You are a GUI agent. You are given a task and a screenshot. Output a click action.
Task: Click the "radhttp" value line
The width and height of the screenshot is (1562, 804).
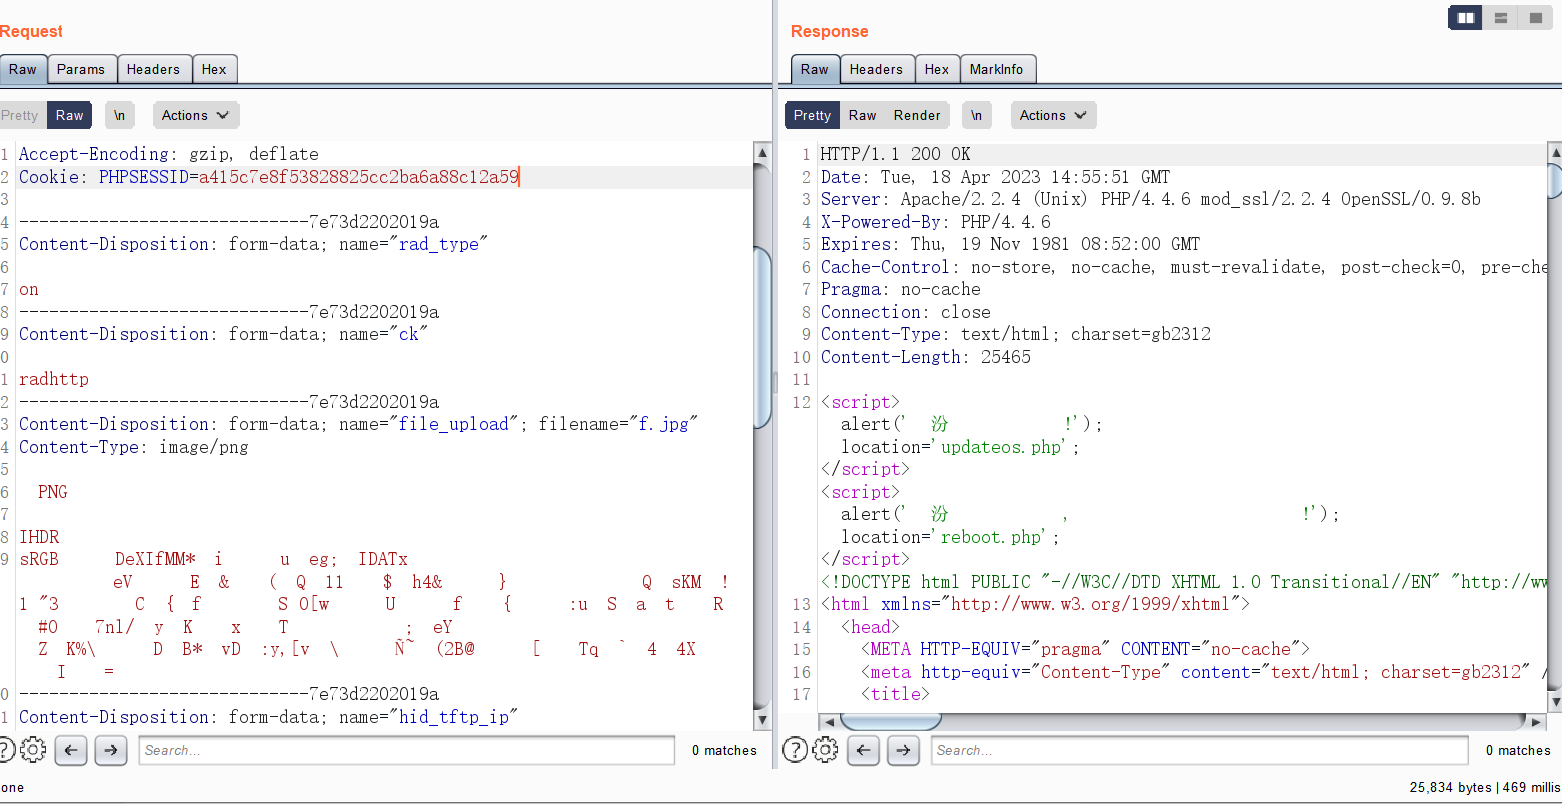coord(54,379)
